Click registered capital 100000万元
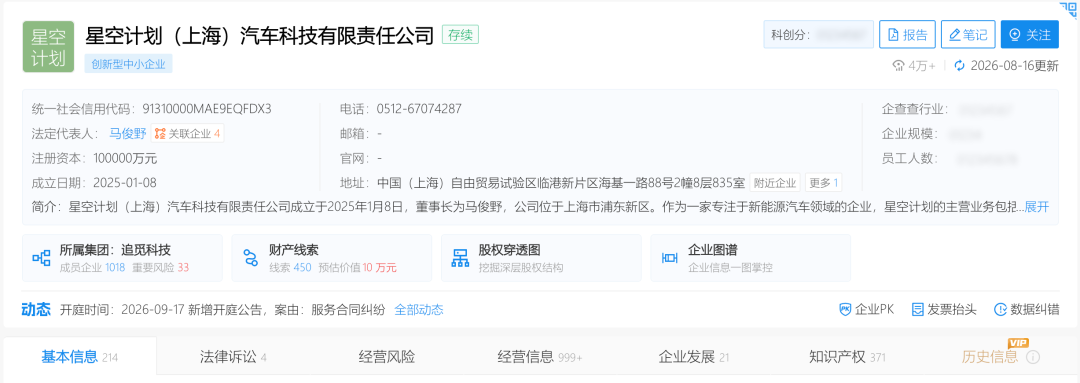The image size is (1080, 383). point(125,158)
